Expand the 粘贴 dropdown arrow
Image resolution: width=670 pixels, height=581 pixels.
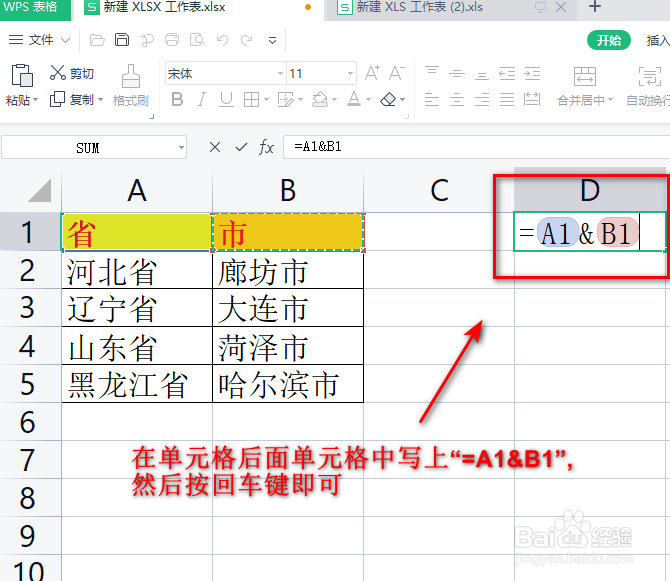[x=35, y=100]
